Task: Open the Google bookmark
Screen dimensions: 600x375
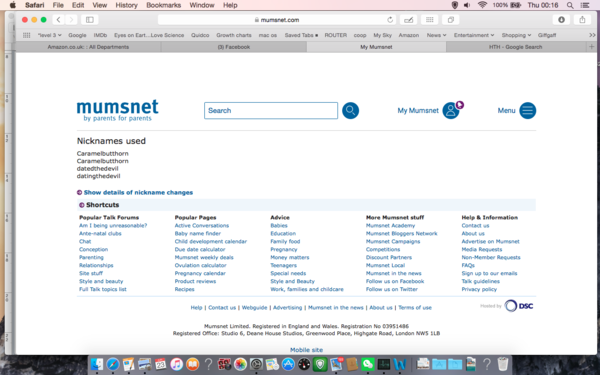Action: point(77,35)
